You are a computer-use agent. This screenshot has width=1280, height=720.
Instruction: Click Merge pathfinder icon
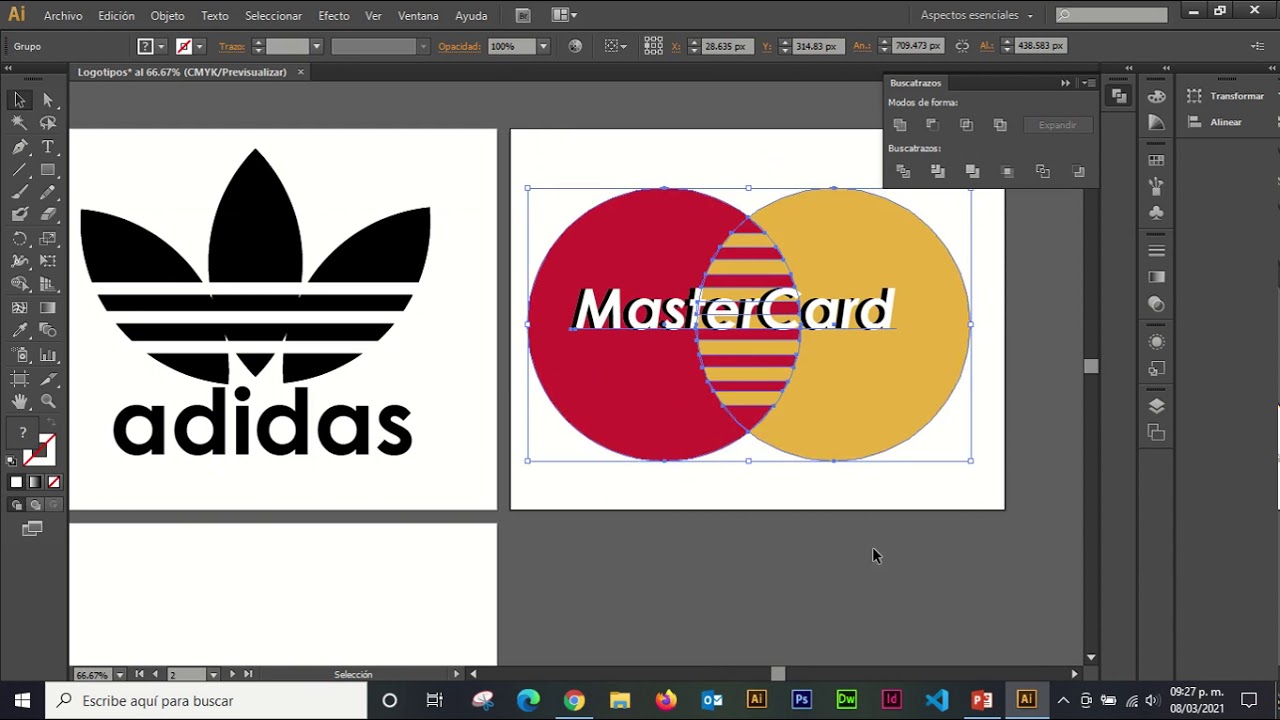(x=972, y=172)
